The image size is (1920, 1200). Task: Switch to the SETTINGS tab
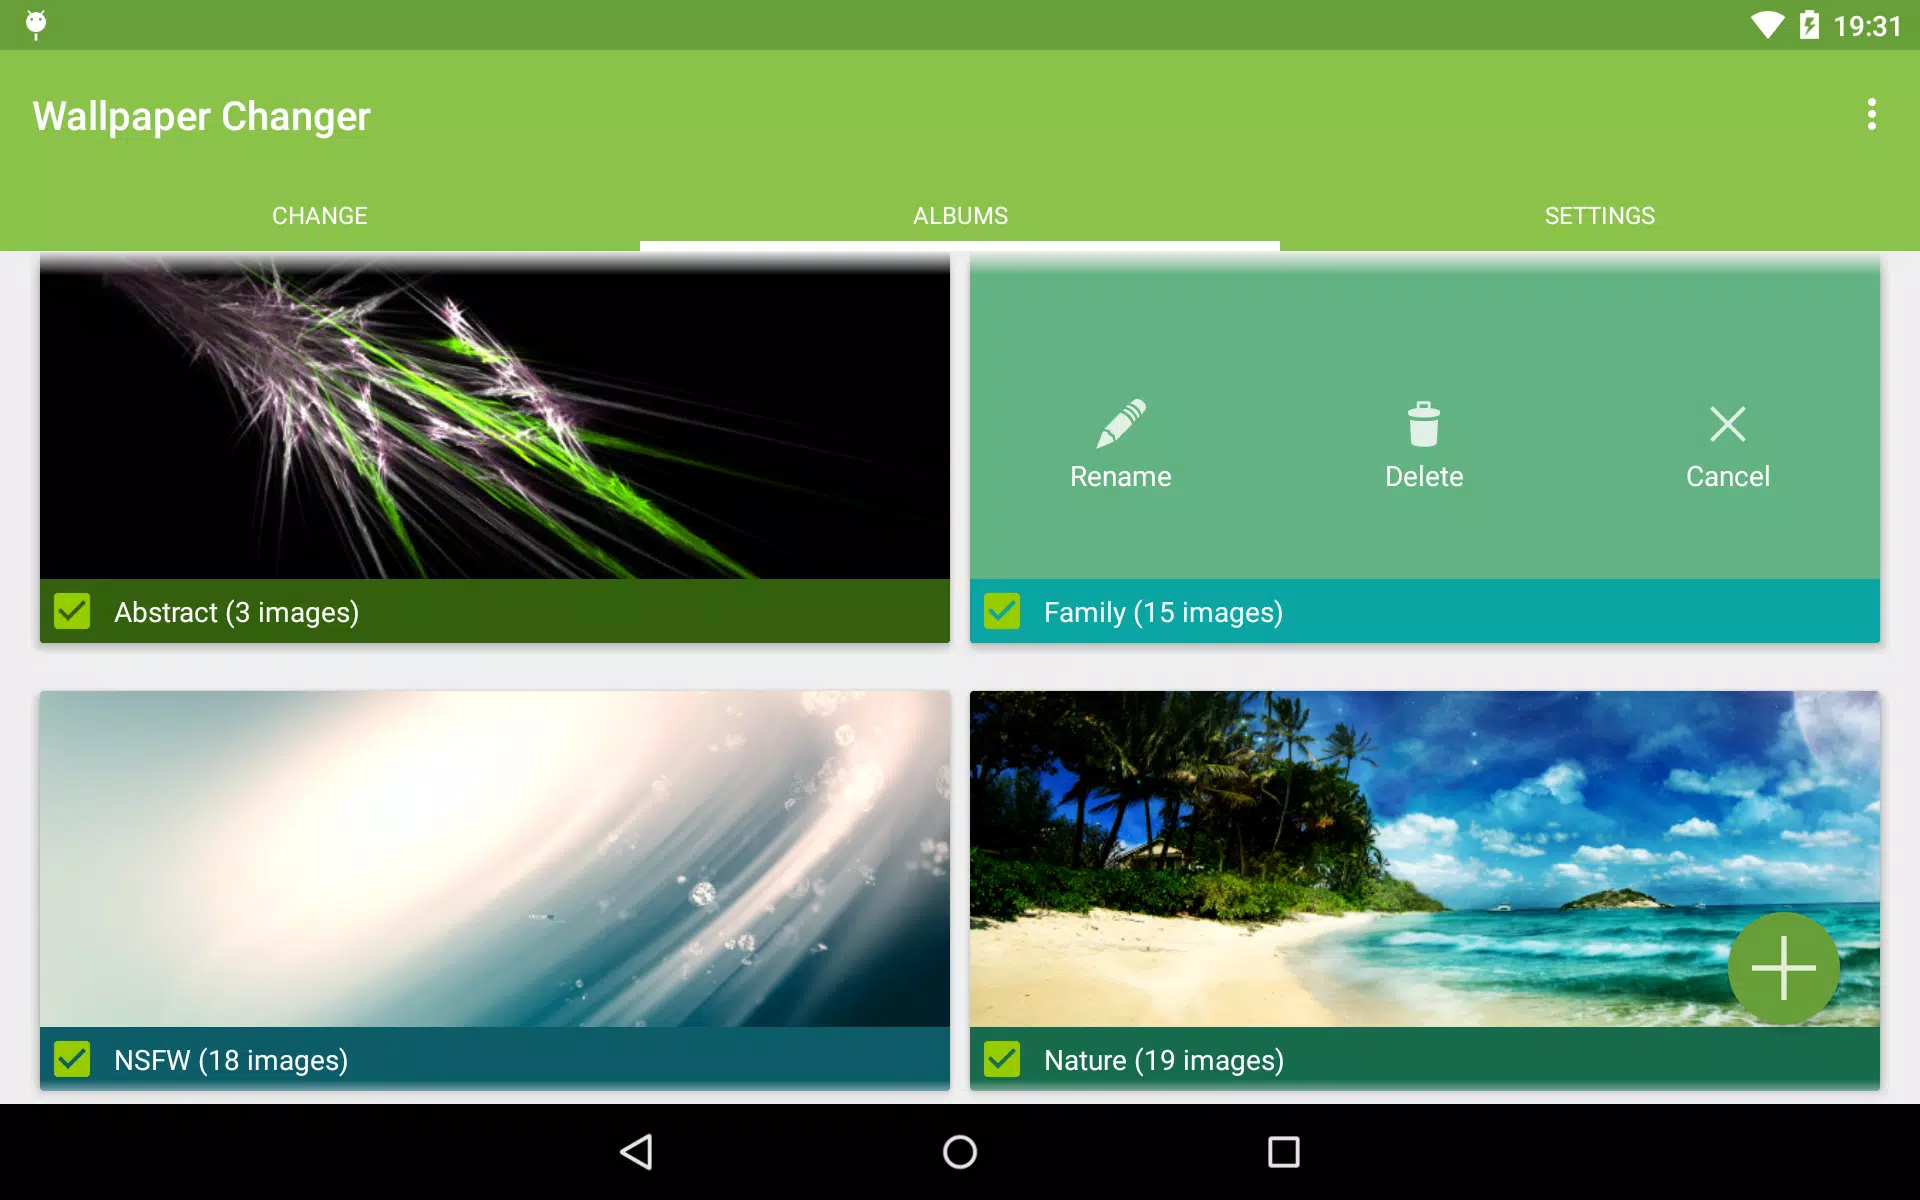click(x=1599, y=216)
